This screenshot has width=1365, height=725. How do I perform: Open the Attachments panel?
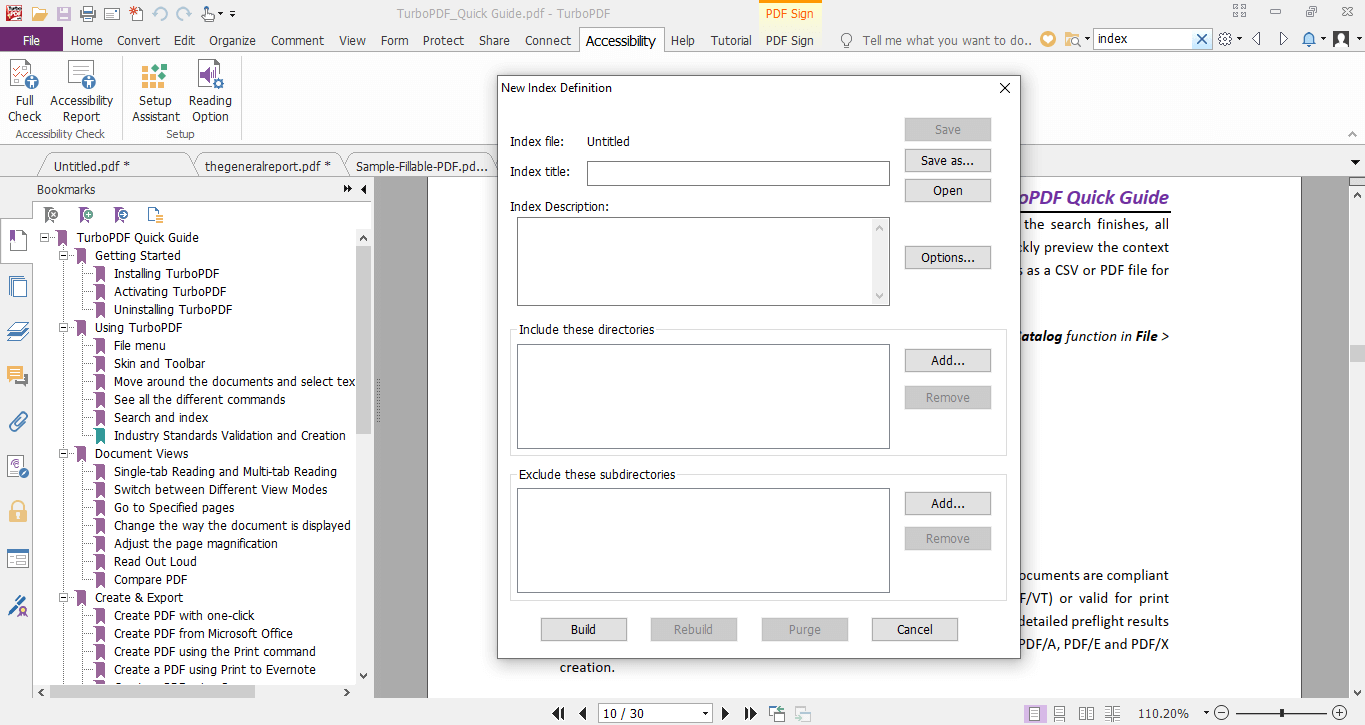coord(17,421)
